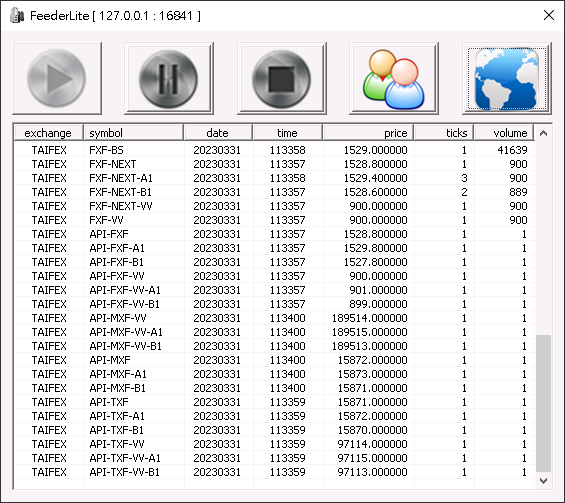Click the ticks column header
This screenshot has width=565, height=503.
click(x=444, y=133)
